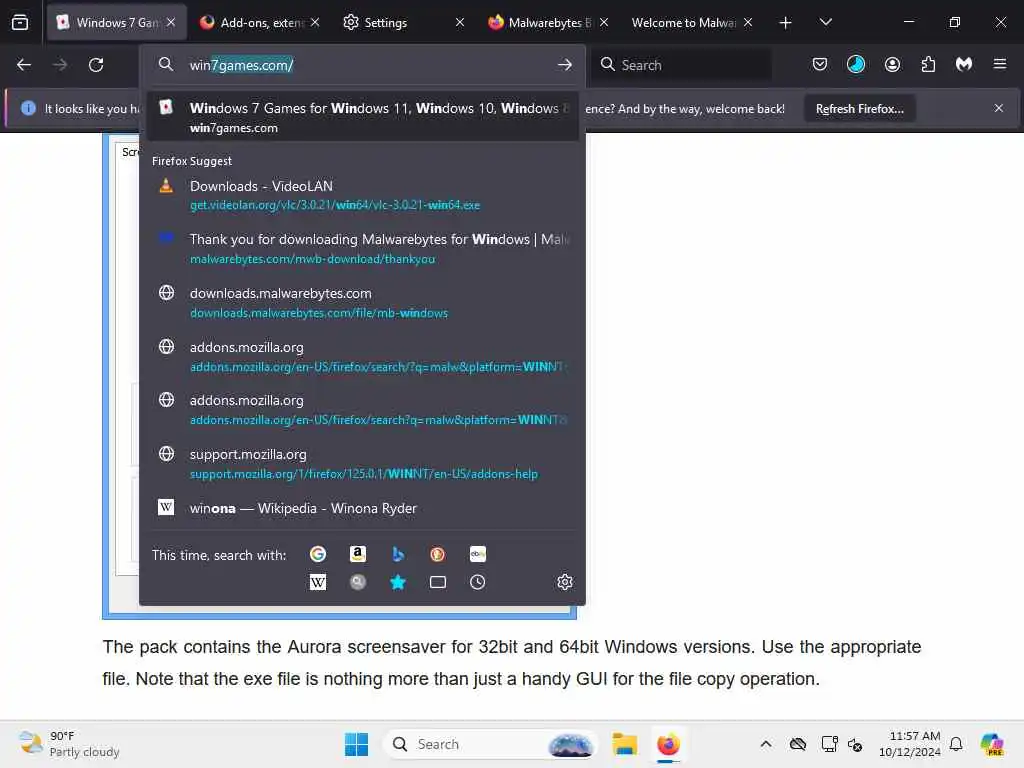Open the weather widget showing 90°F
1024x768 pixels.
tap(69, 744)
